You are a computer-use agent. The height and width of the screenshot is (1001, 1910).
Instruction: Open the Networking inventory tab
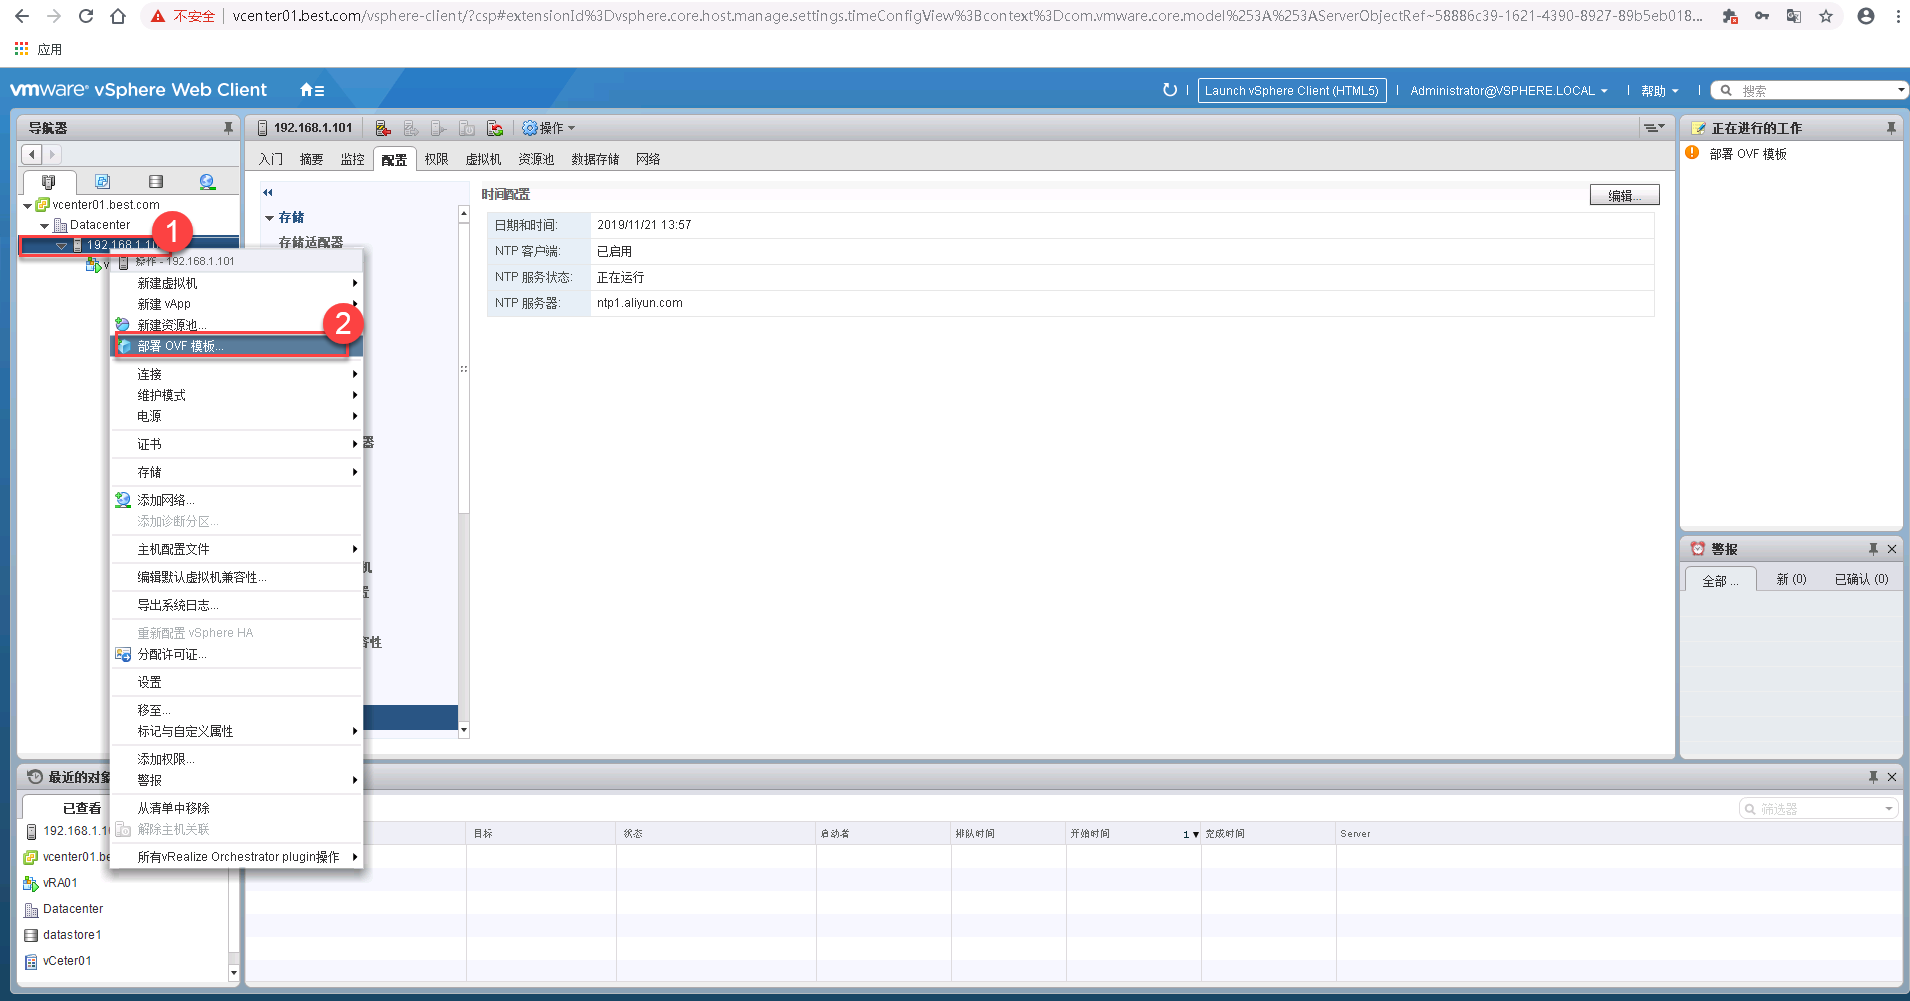tap(207, 181)
